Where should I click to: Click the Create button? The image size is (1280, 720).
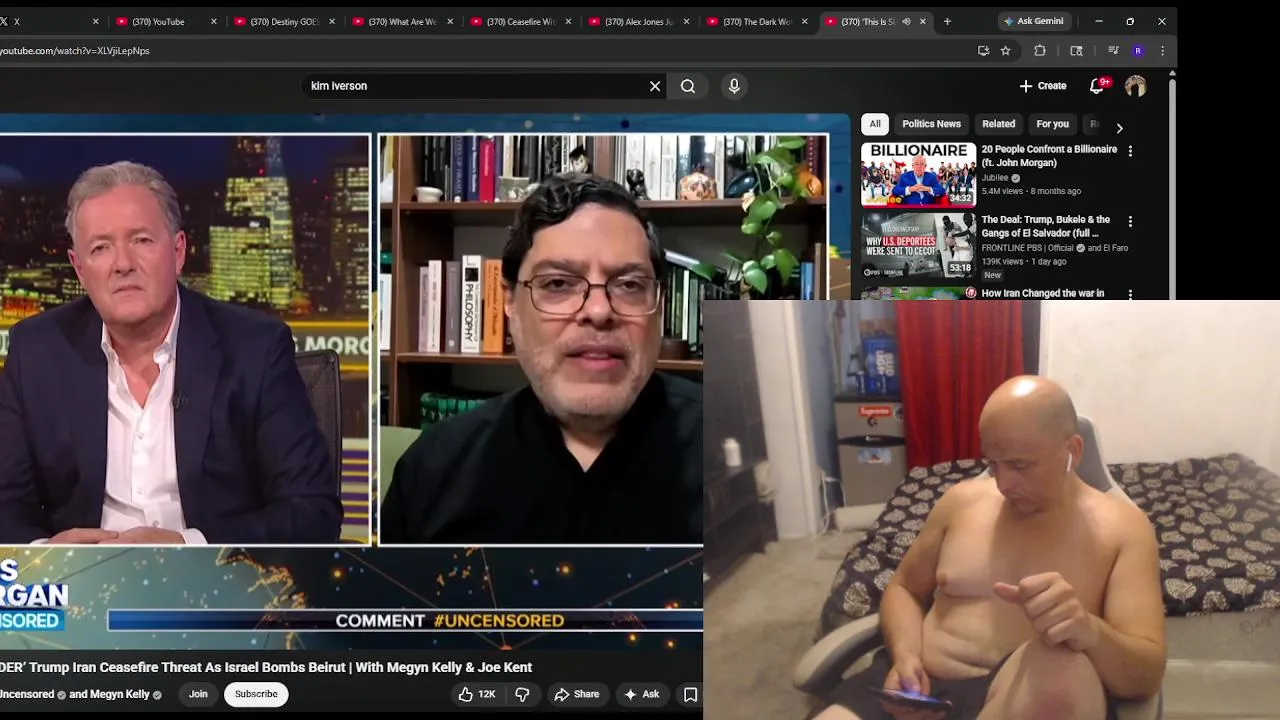(x=1043, y=86)
